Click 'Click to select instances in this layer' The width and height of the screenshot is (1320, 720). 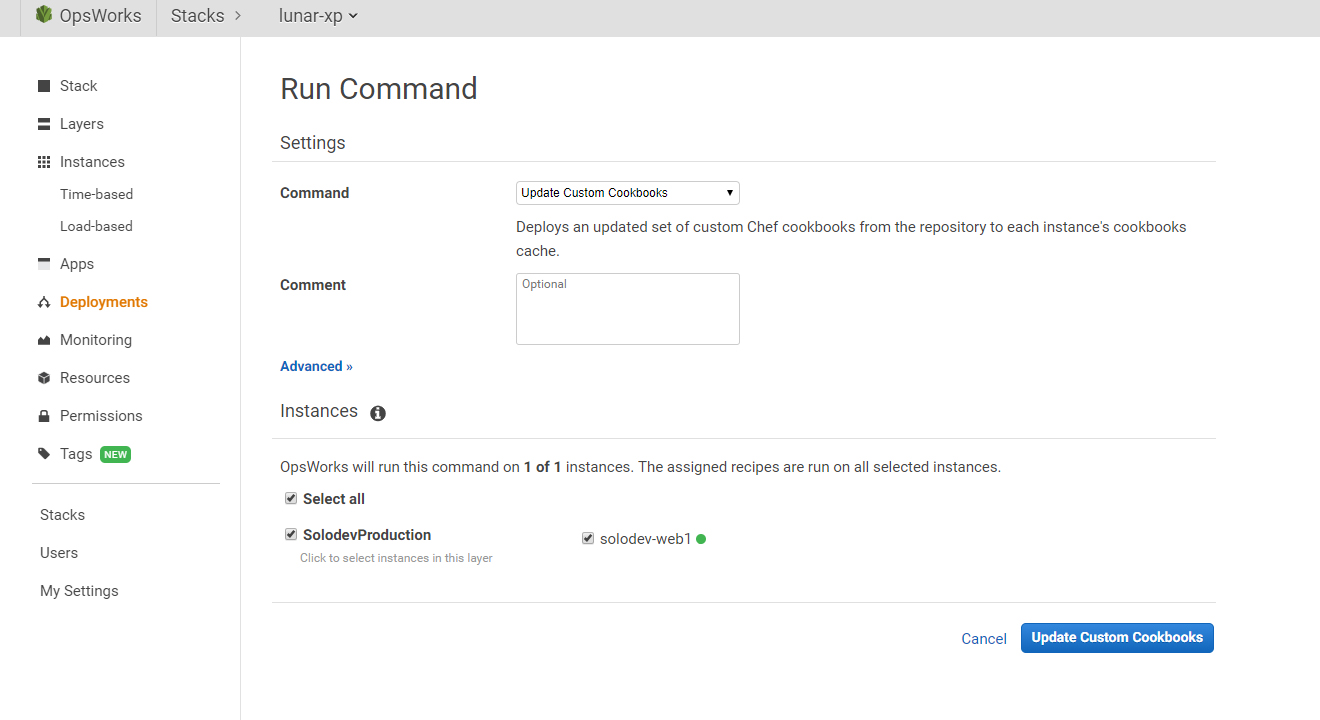(396, 558)
